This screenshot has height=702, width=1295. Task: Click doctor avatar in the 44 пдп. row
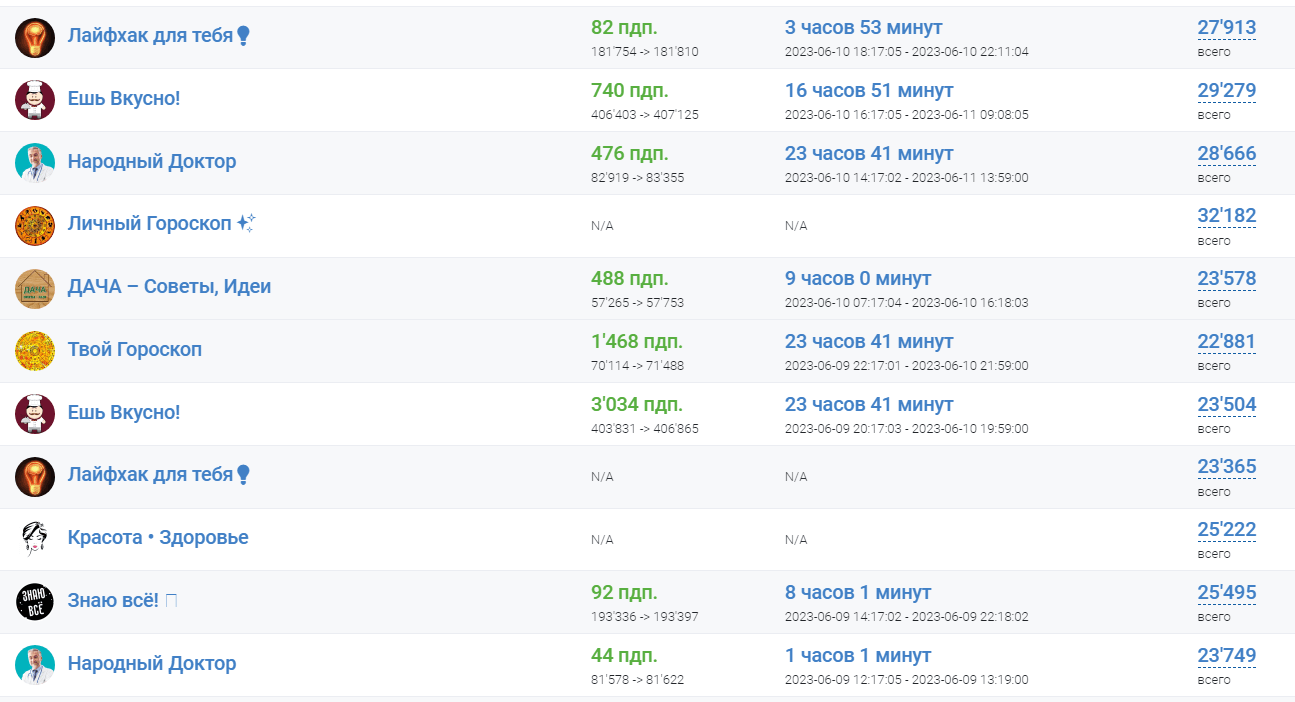pyautogui.click(x=35, y=665)
